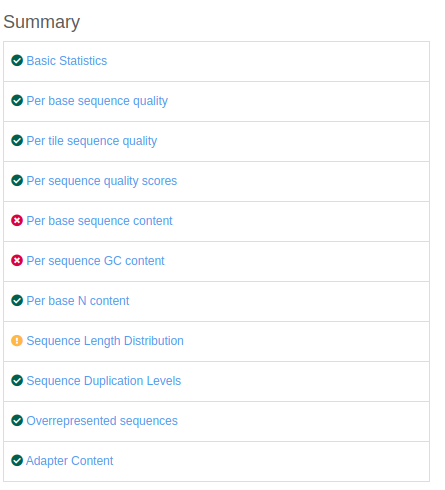Click the check icon beside Per sequence quality scores
Viewport: 445px width, 490px height.
[x=17, y=181]
